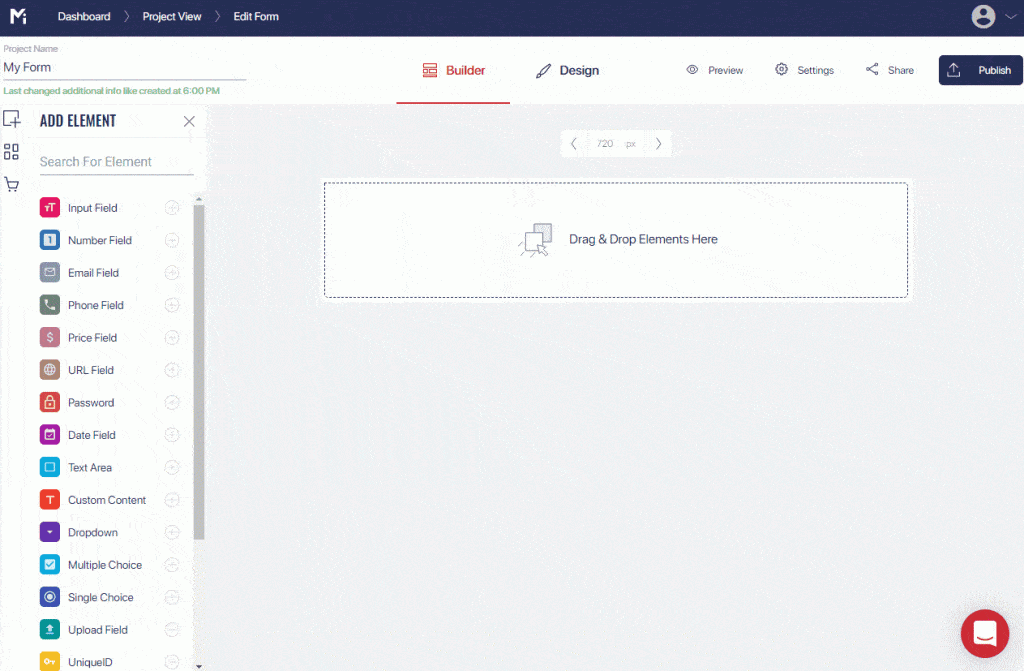Click the element list scroll-up arrow

click(199, 199)
